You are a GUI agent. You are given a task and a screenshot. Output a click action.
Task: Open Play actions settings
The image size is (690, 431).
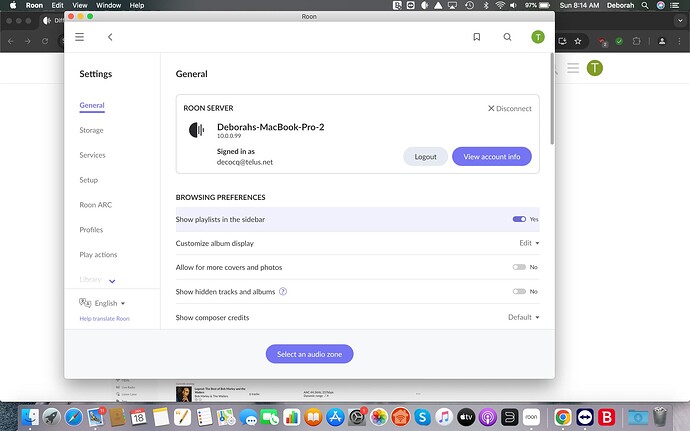tap(98, 254)
